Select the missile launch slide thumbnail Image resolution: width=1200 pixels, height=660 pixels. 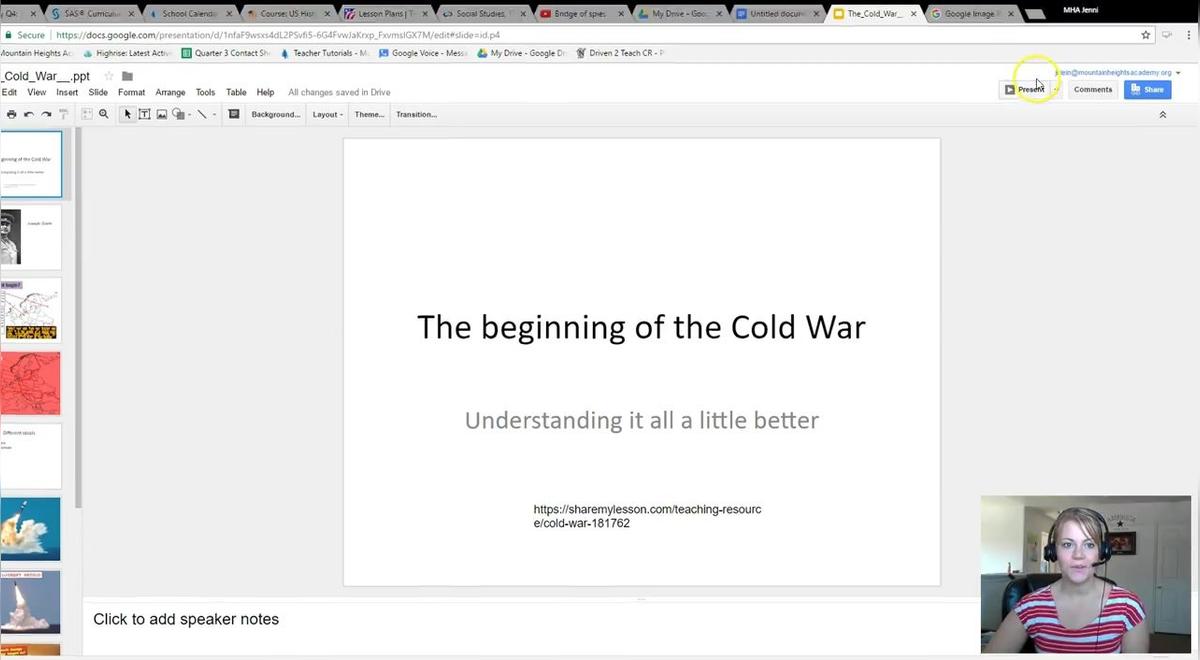point(31,529)
